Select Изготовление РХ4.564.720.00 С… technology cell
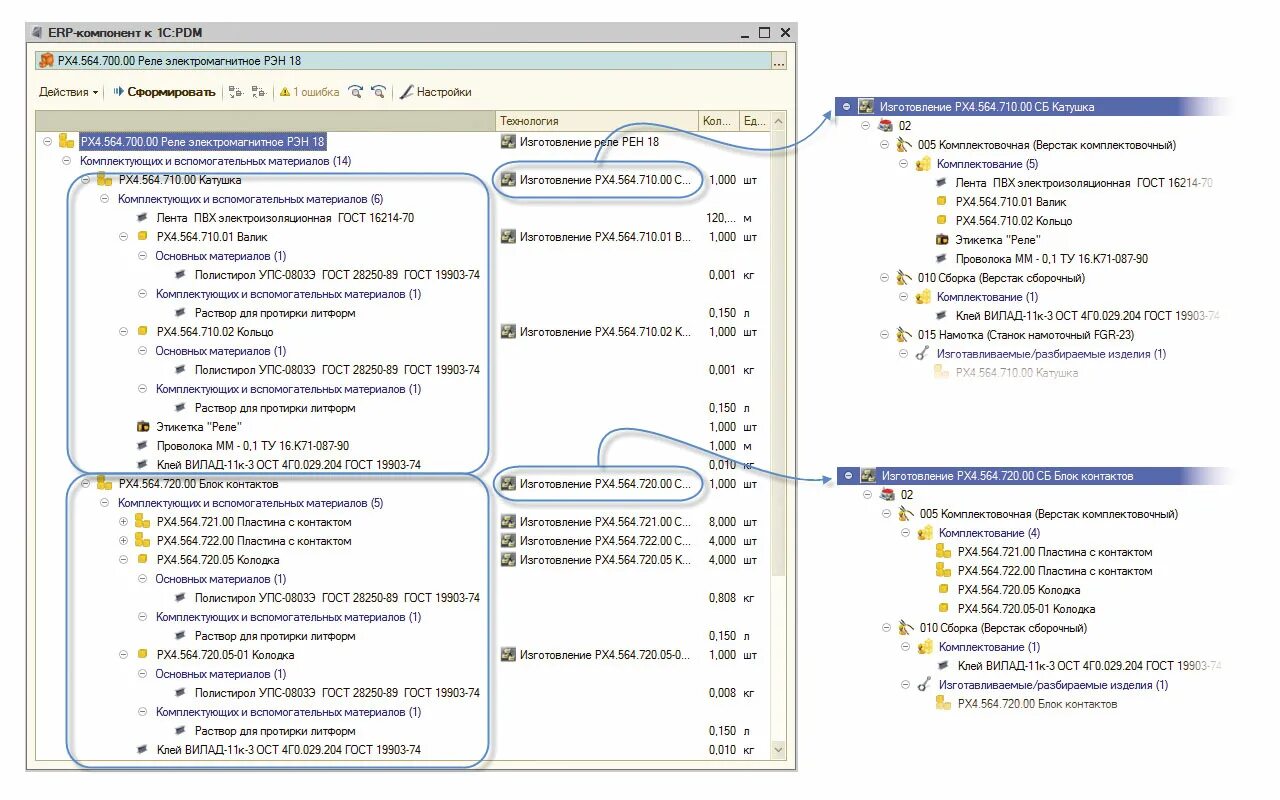Image resolution: width=1280 pixels, height=800 pixels. 595,484
